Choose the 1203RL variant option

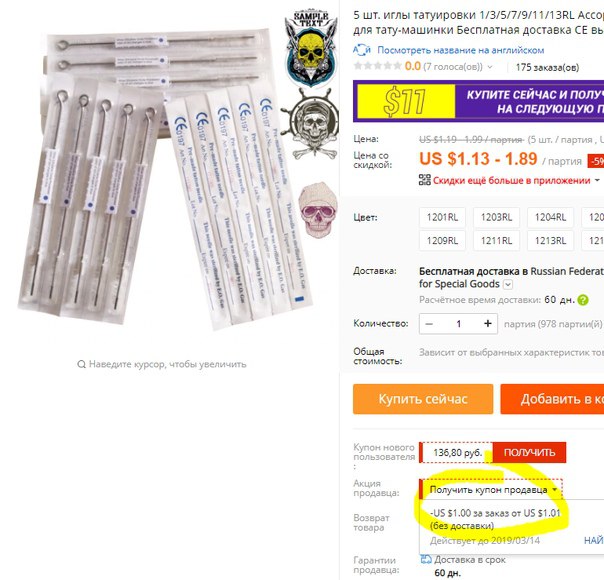coord(496,218)
